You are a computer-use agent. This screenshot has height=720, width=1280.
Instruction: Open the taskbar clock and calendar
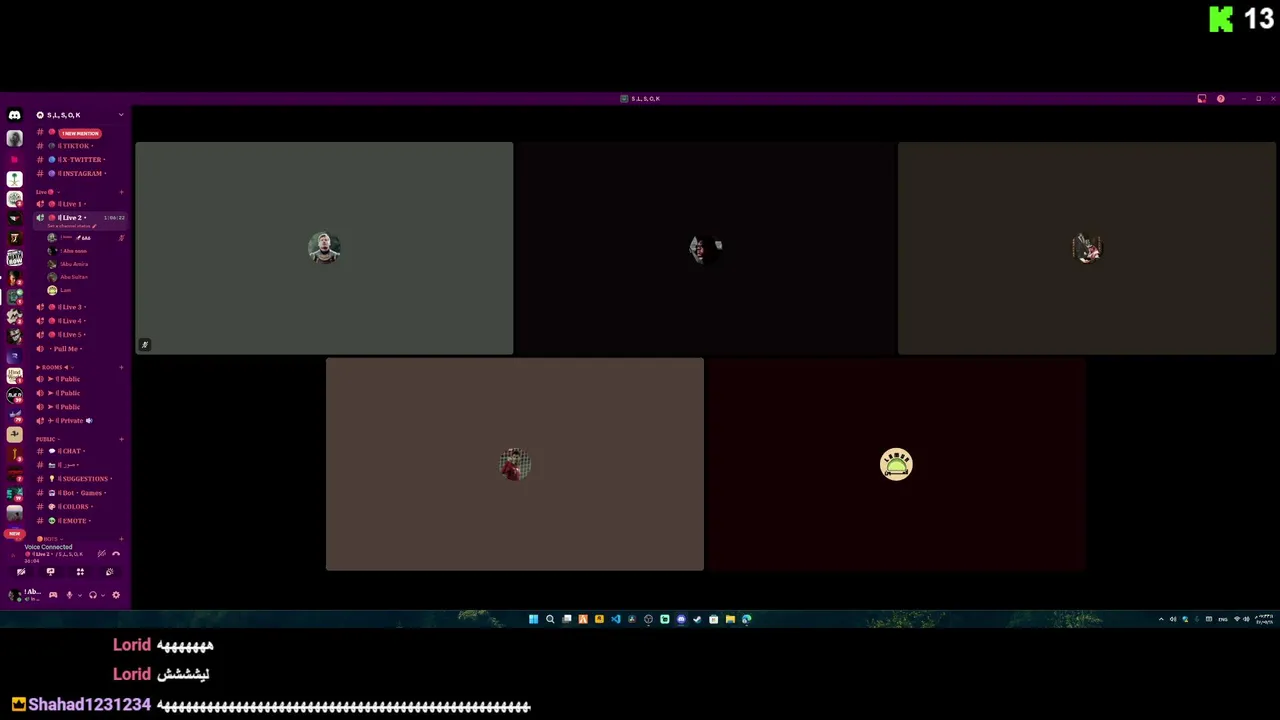point(1265,619)
